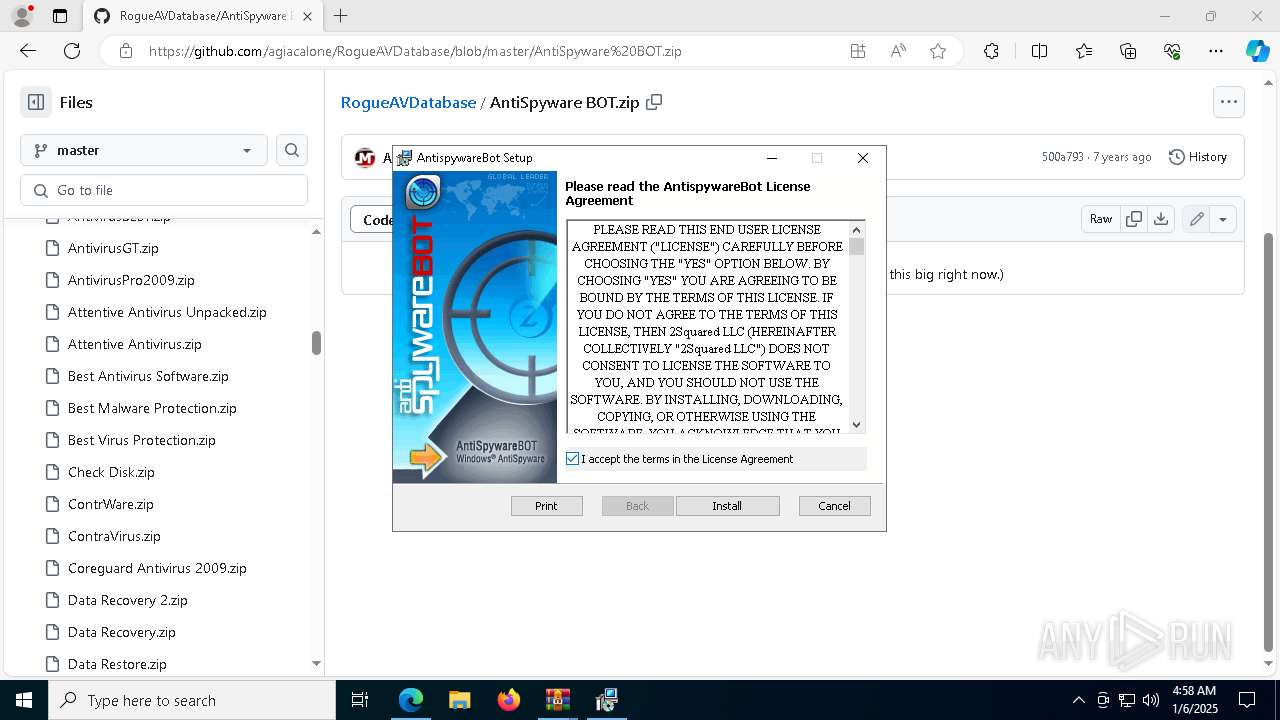The width and height of the screenshot is (1280, 720).
Task: Click Install in AntispywareBot Setup
Action: pyautogui.click(x=727, y=506)
